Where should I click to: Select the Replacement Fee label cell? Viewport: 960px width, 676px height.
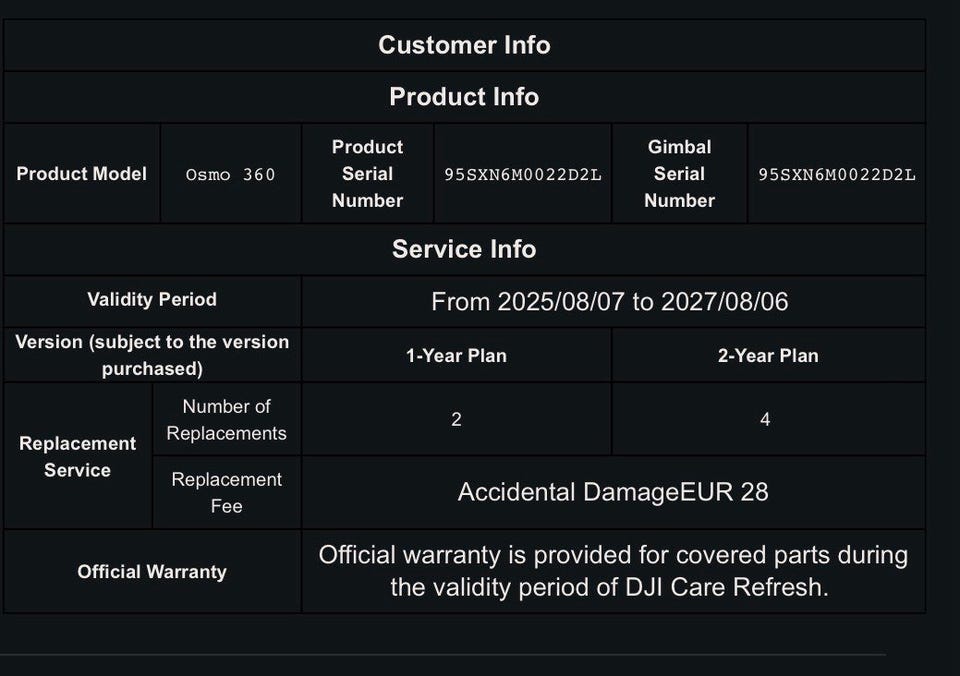(226, 493)
